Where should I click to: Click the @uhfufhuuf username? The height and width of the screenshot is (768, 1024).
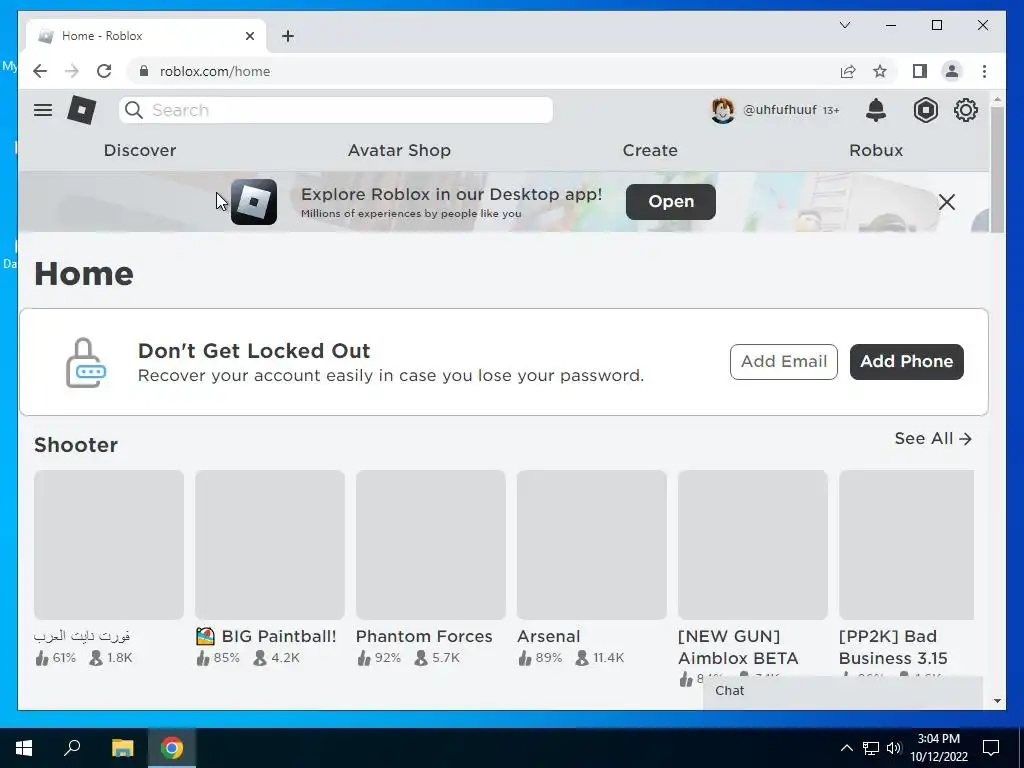780,110
